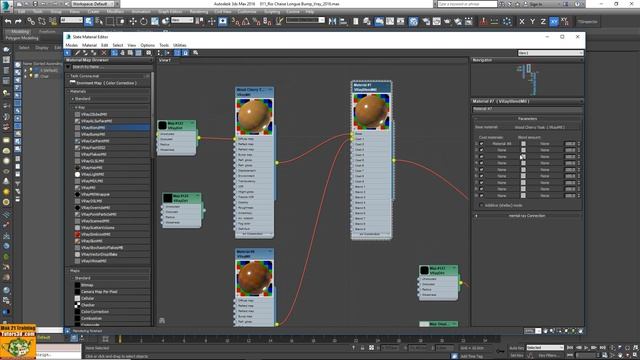The width and height of the screenshot is (640, 360).
Task: Select the Slate editor Select Tool arrow
Action: coord(68,53)
